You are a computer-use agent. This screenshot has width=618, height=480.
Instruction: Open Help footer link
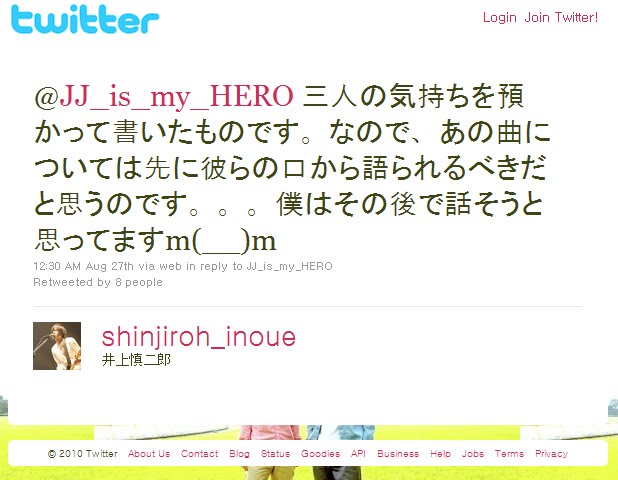[x=440, y=454]
